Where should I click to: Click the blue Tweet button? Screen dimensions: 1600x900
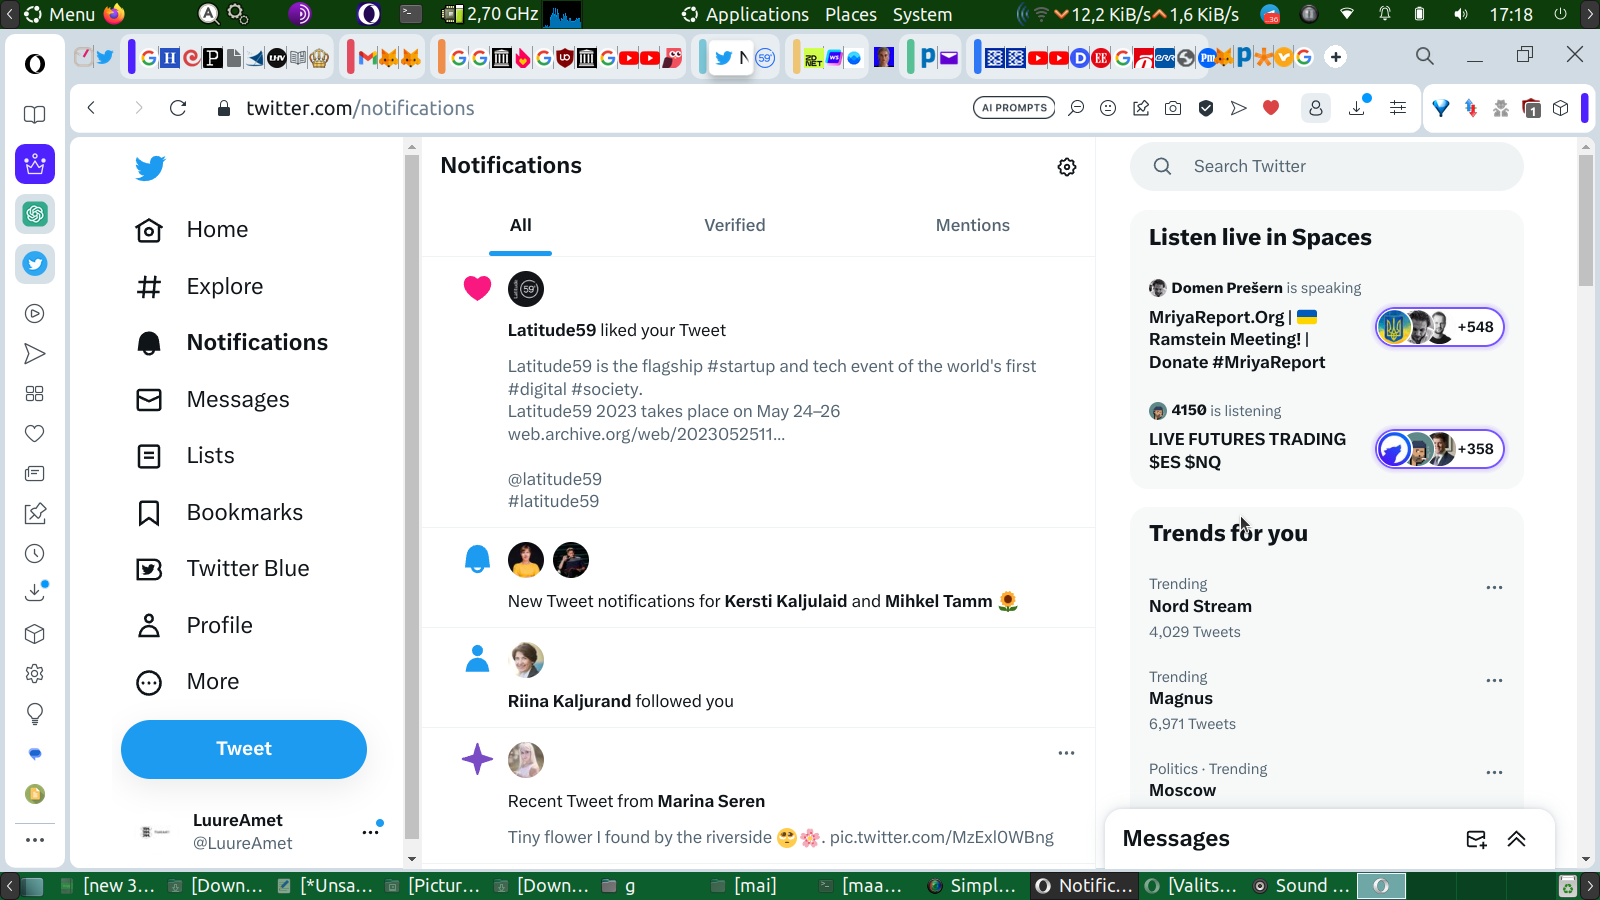(244, 749)
